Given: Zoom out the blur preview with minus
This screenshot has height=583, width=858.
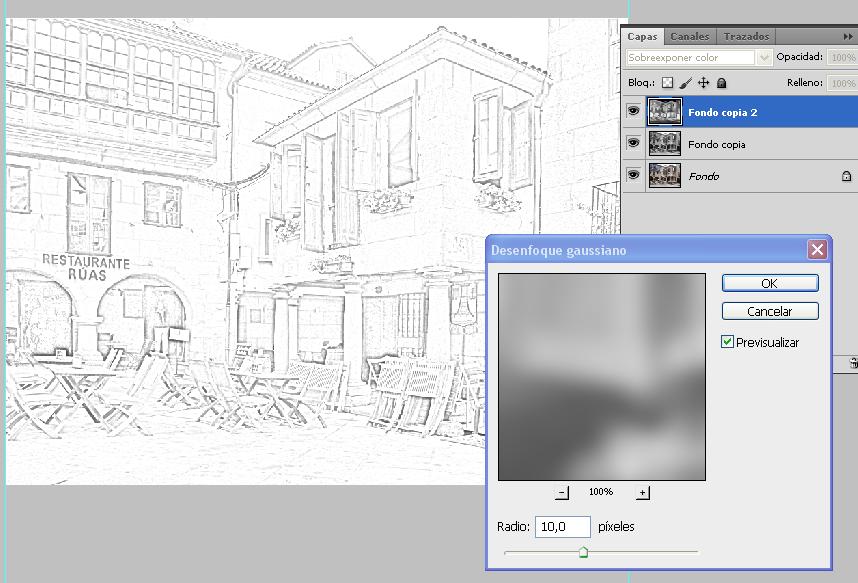Looking at the screenshot, I should point(562,492).
